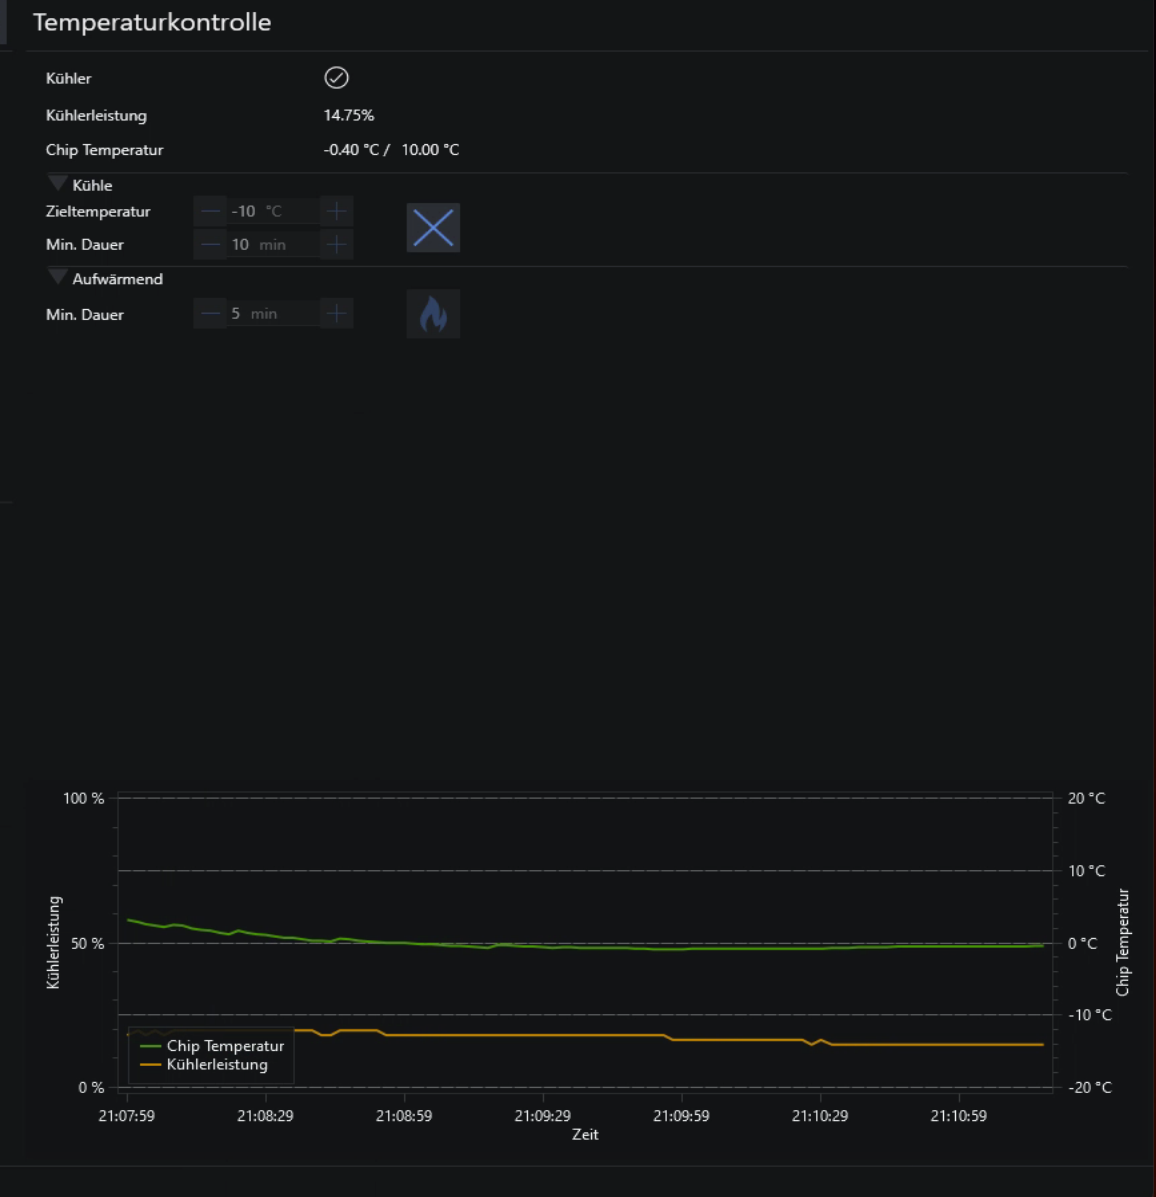The height and width of the screenshot is (1197, 1156).
Task: Click the 20 °C right axis label
Action: point(1087,799)
